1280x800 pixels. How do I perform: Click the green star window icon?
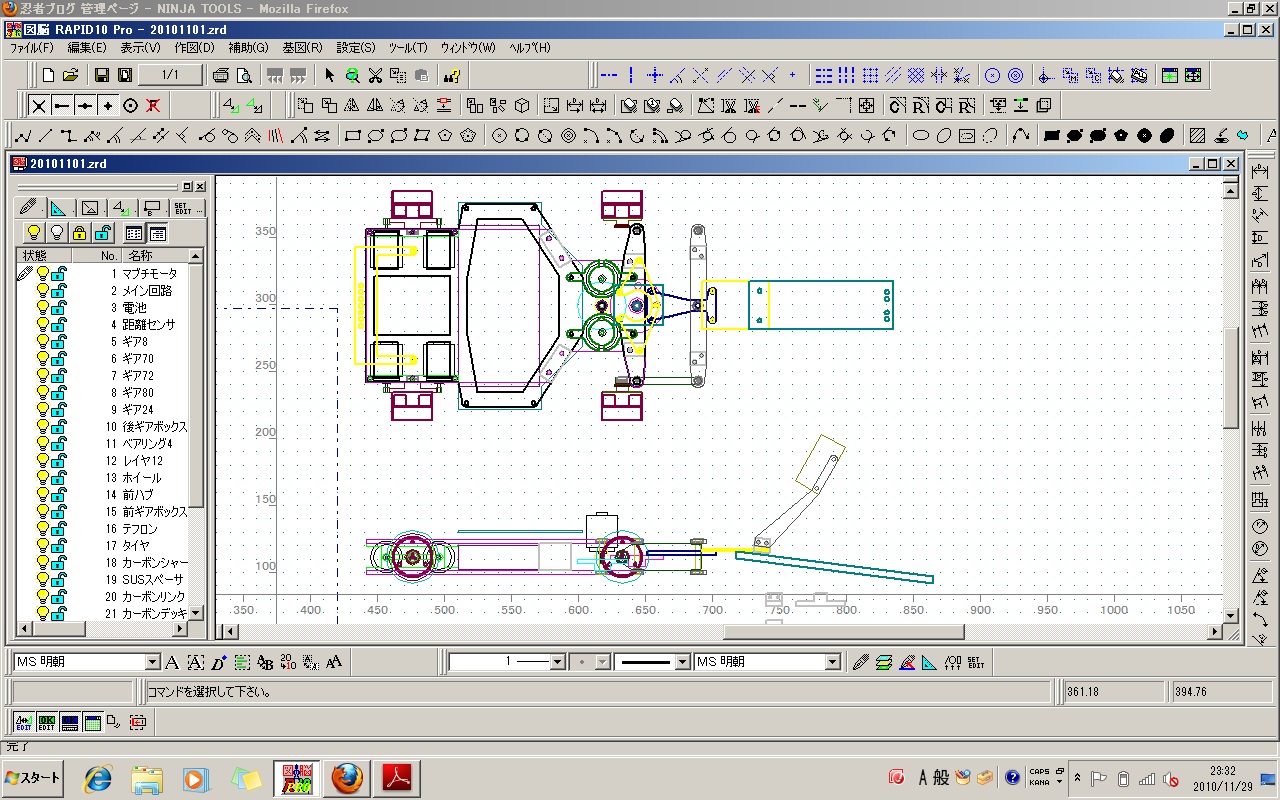click(1169, 75)
